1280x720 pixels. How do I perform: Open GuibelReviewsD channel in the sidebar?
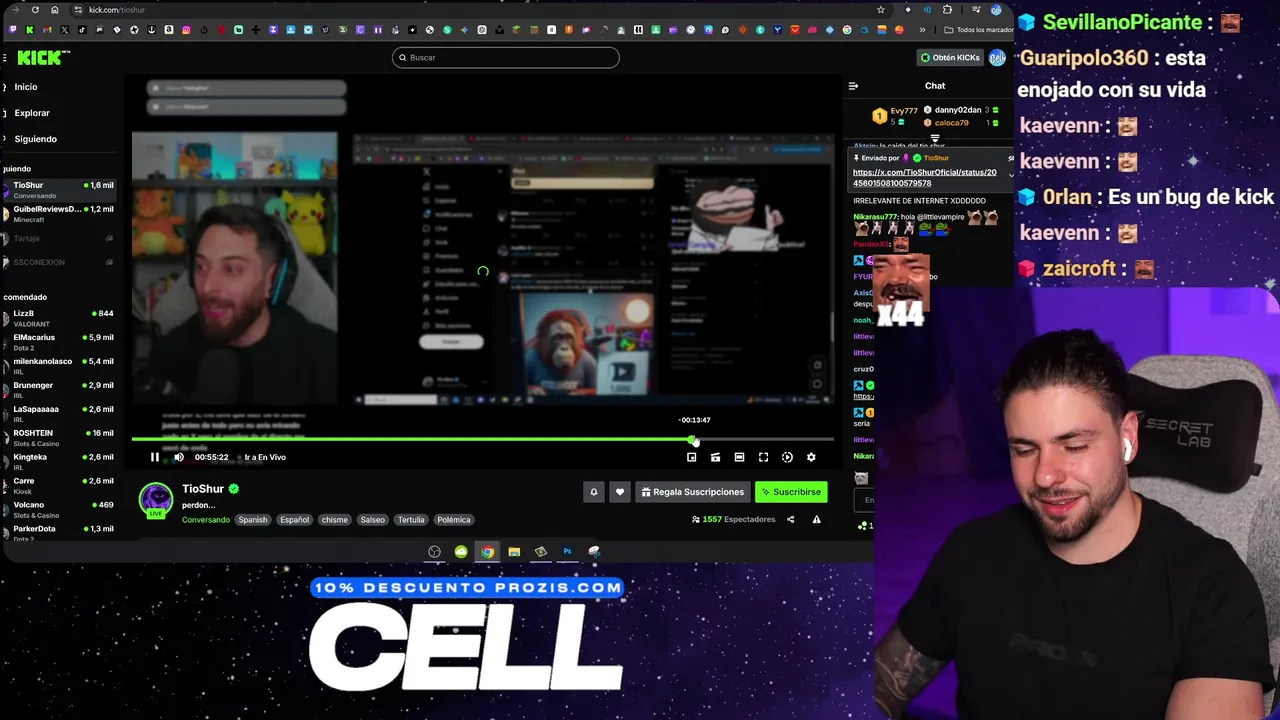click(60, 213)
